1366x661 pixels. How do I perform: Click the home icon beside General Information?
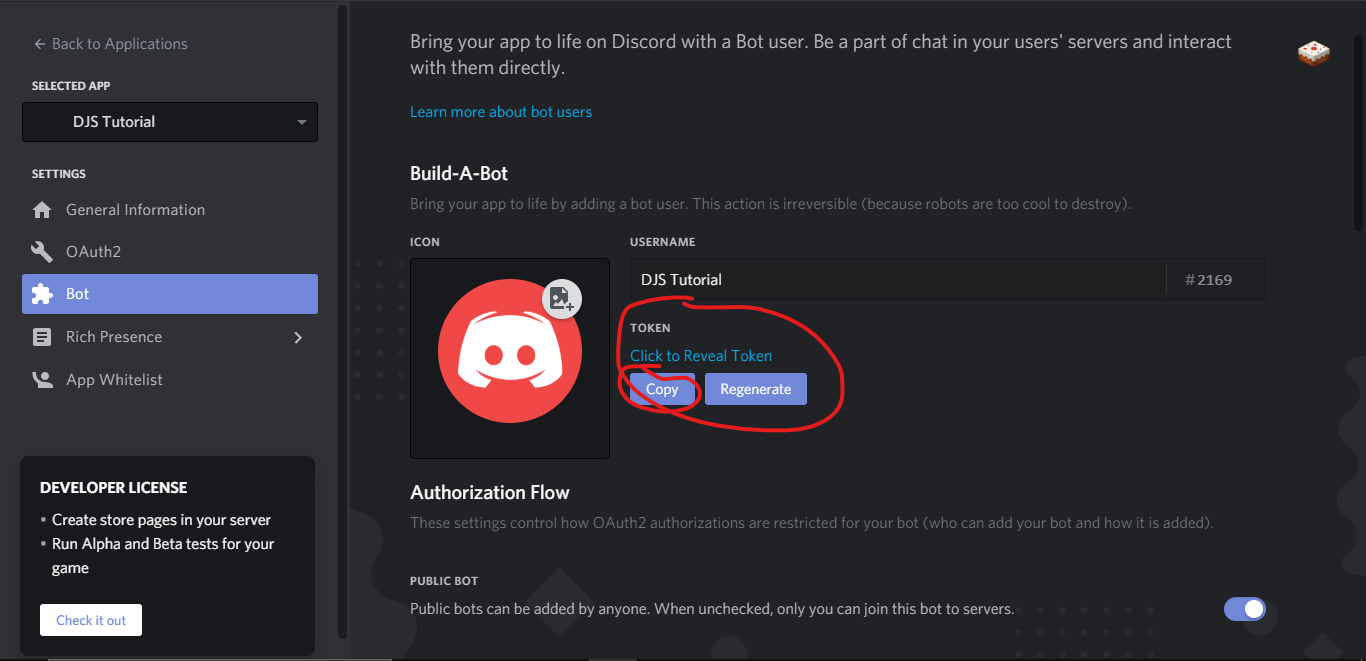42,210
